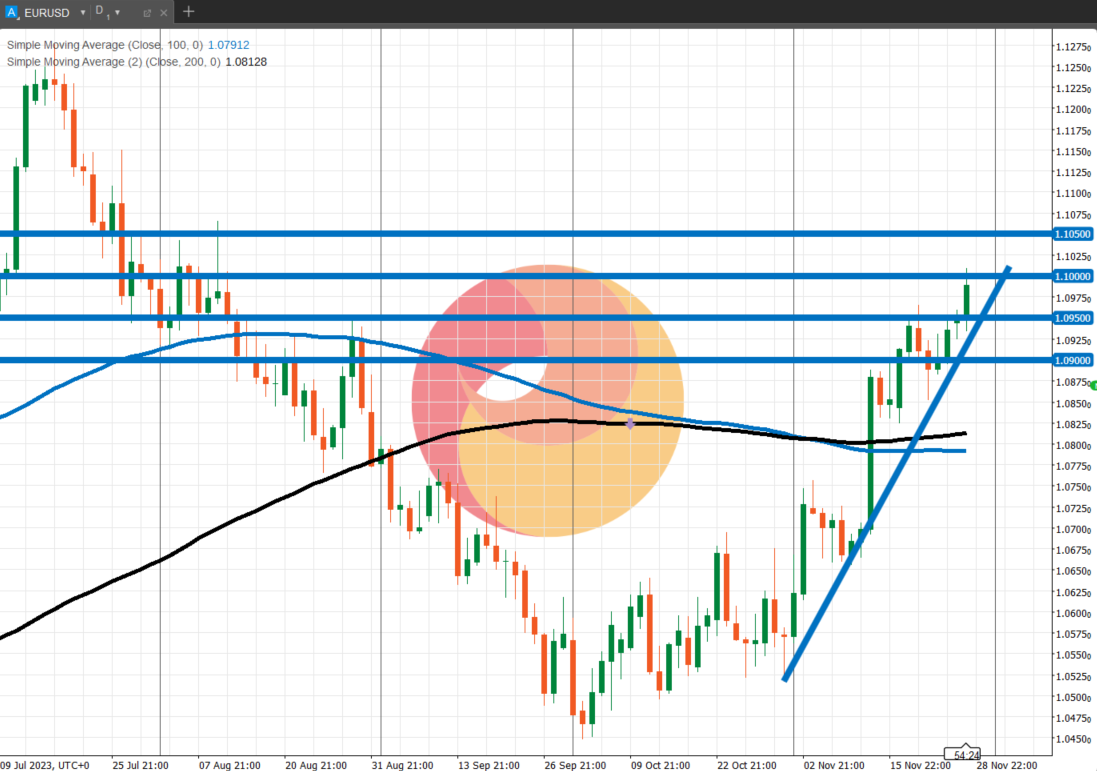The image size is (1097, 771).
Task: Select the Simple Moving Average (Close, 100, 0) label
Action: (105, 45)
